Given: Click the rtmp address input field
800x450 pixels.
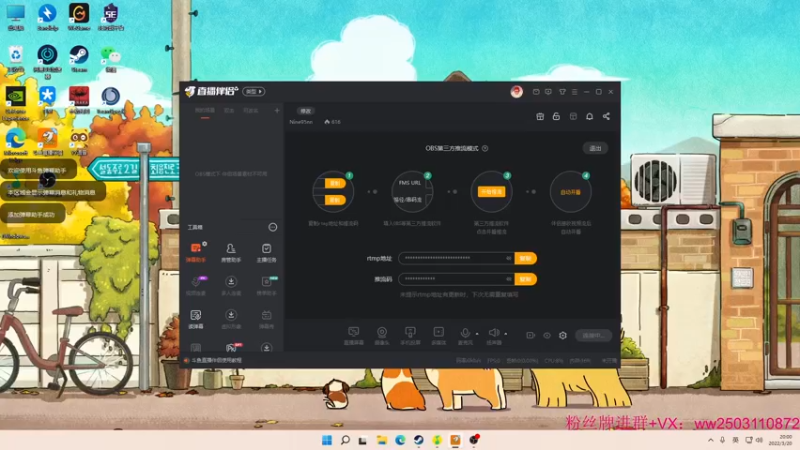Looking at the screenshot, I should coord(457,258).
